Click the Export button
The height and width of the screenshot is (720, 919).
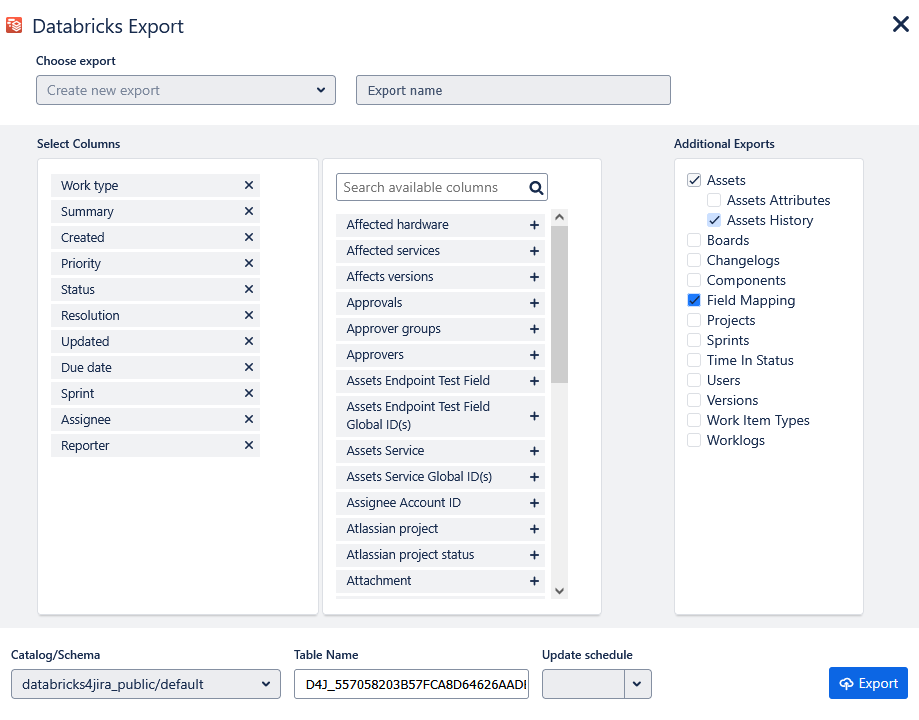tap(868, 683)
